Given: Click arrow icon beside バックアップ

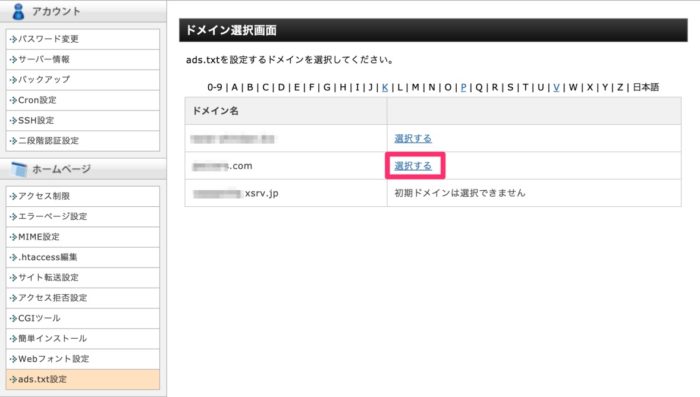Looking at the screenshot, I should 13,80.
